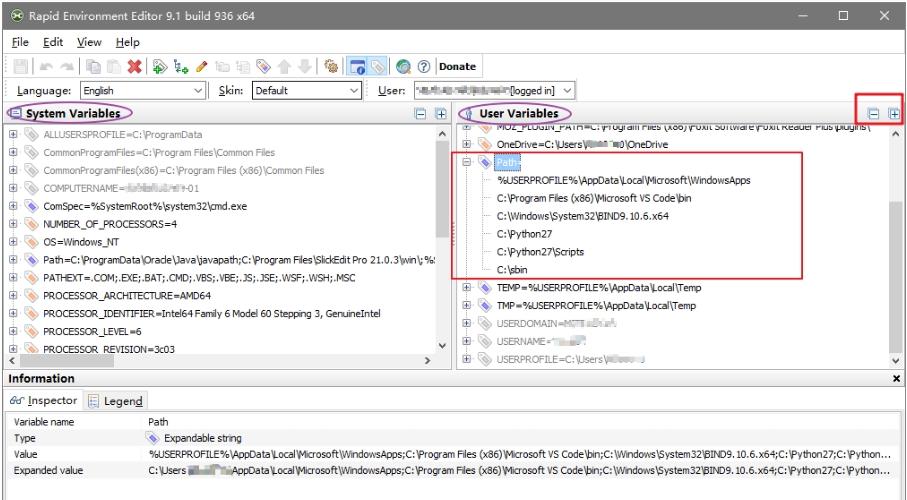Add a new variable with green-plus tag icon
907x500 pixels.
click(160, 67)
